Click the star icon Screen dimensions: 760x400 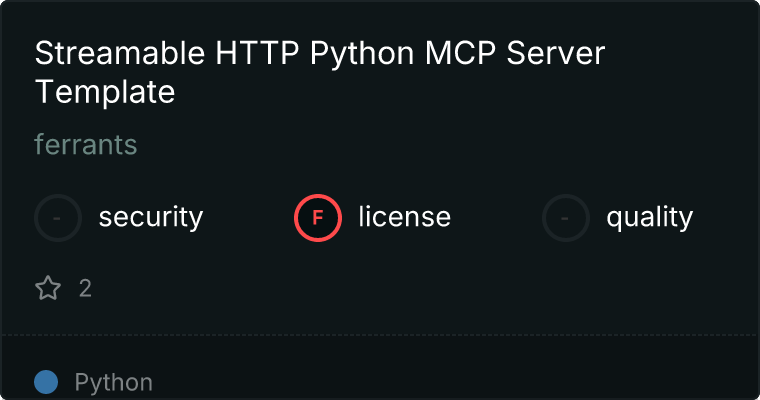48,289
